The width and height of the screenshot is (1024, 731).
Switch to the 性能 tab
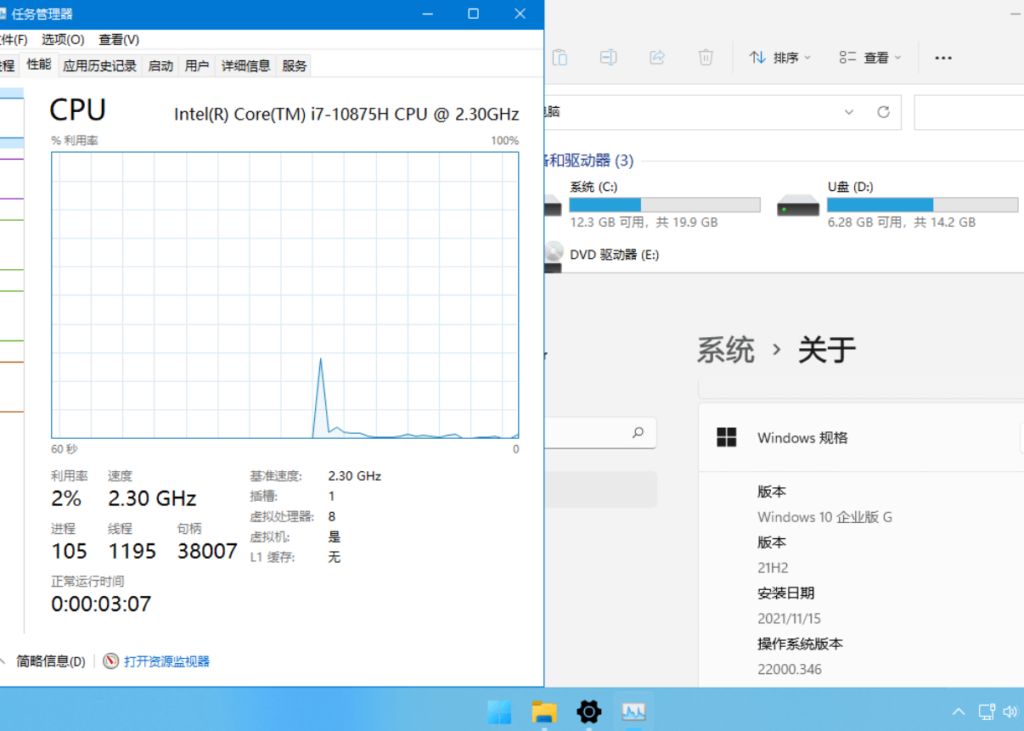click(39, 65)
